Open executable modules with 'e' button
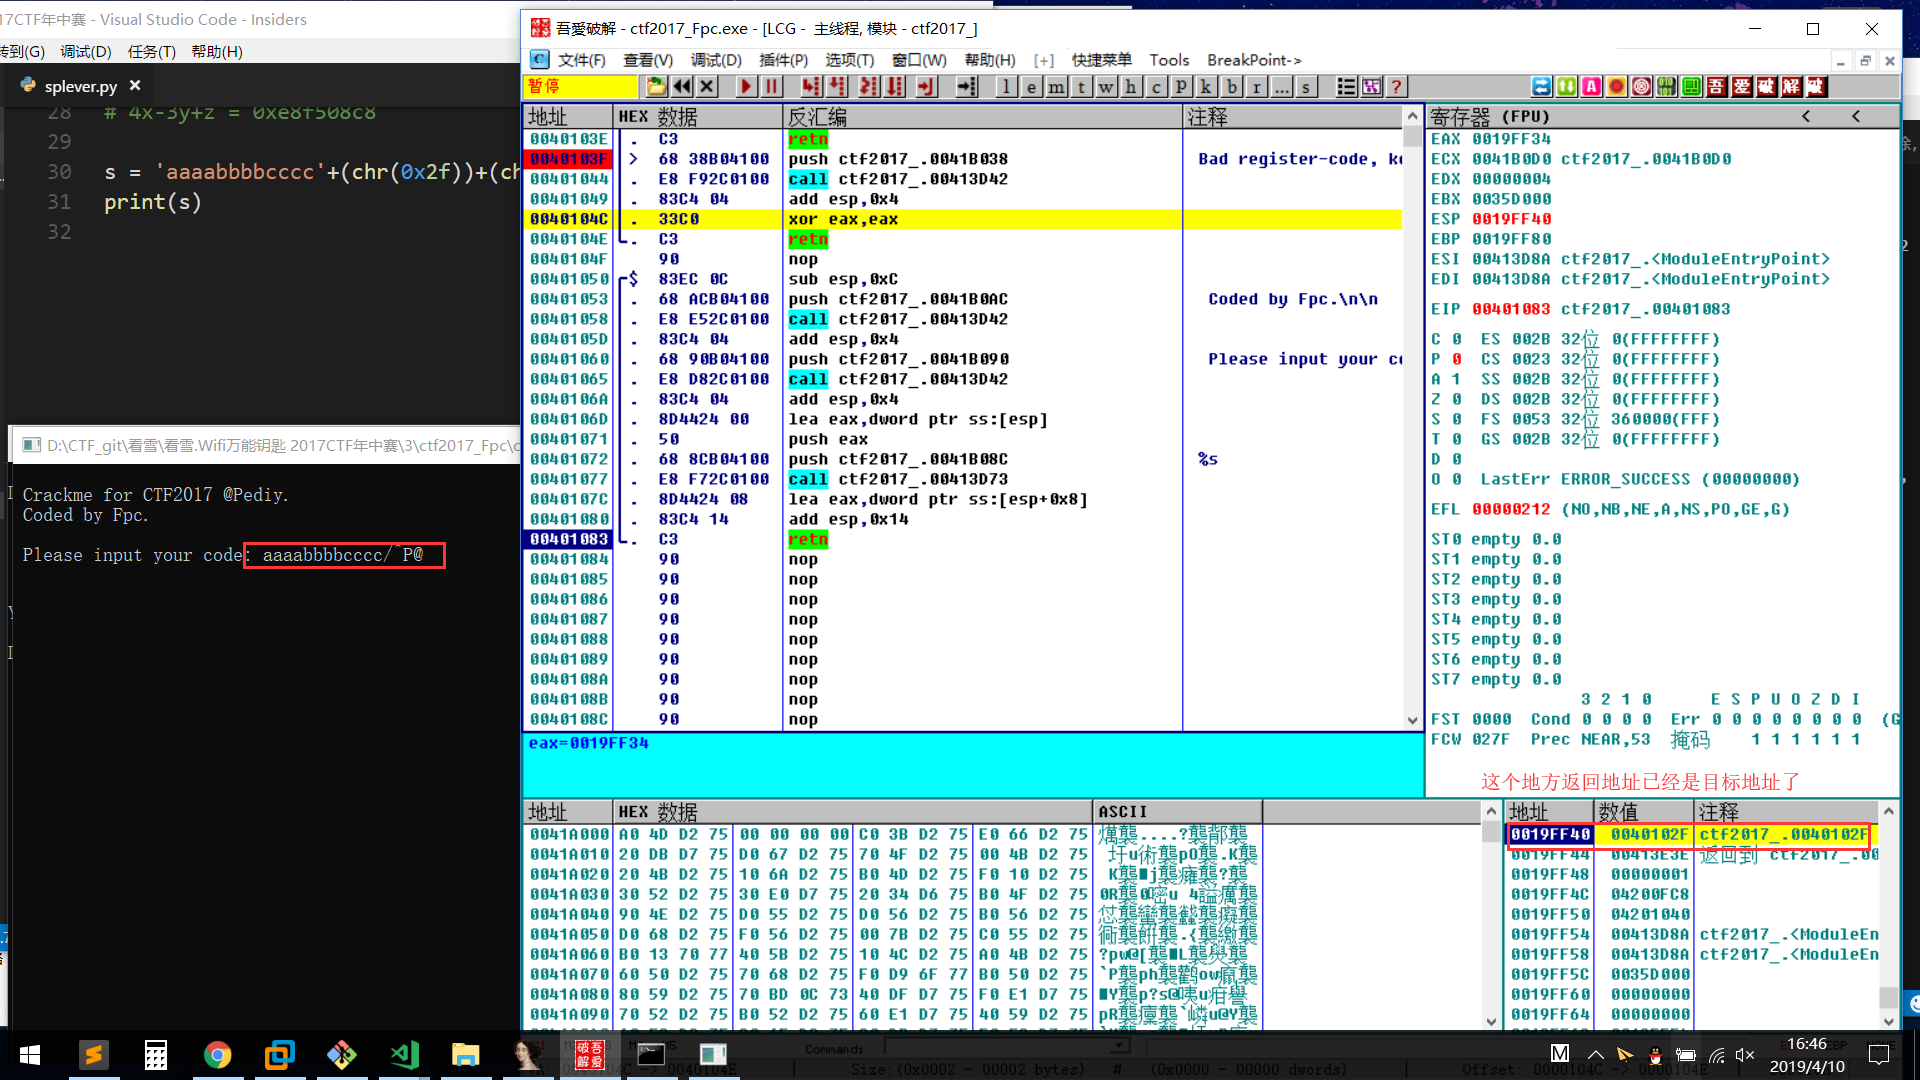 1031,87
